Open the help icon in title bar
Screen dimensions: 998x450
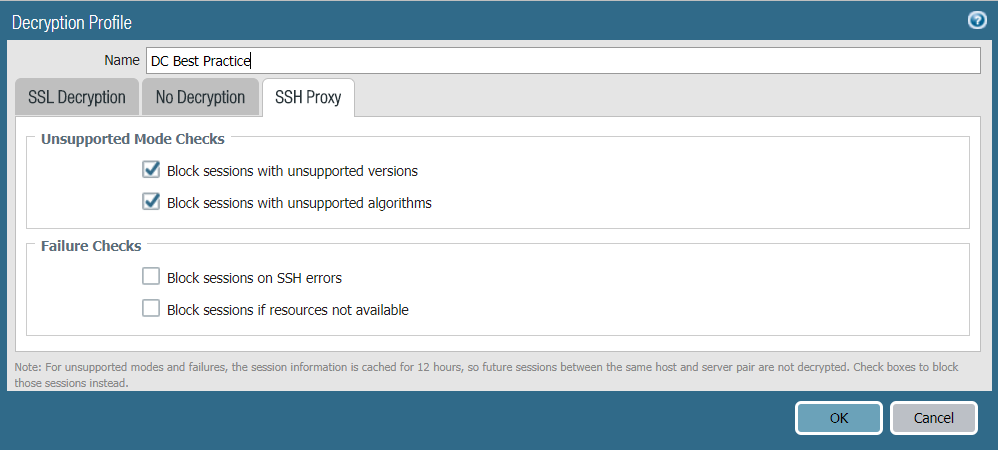[977, 20]
